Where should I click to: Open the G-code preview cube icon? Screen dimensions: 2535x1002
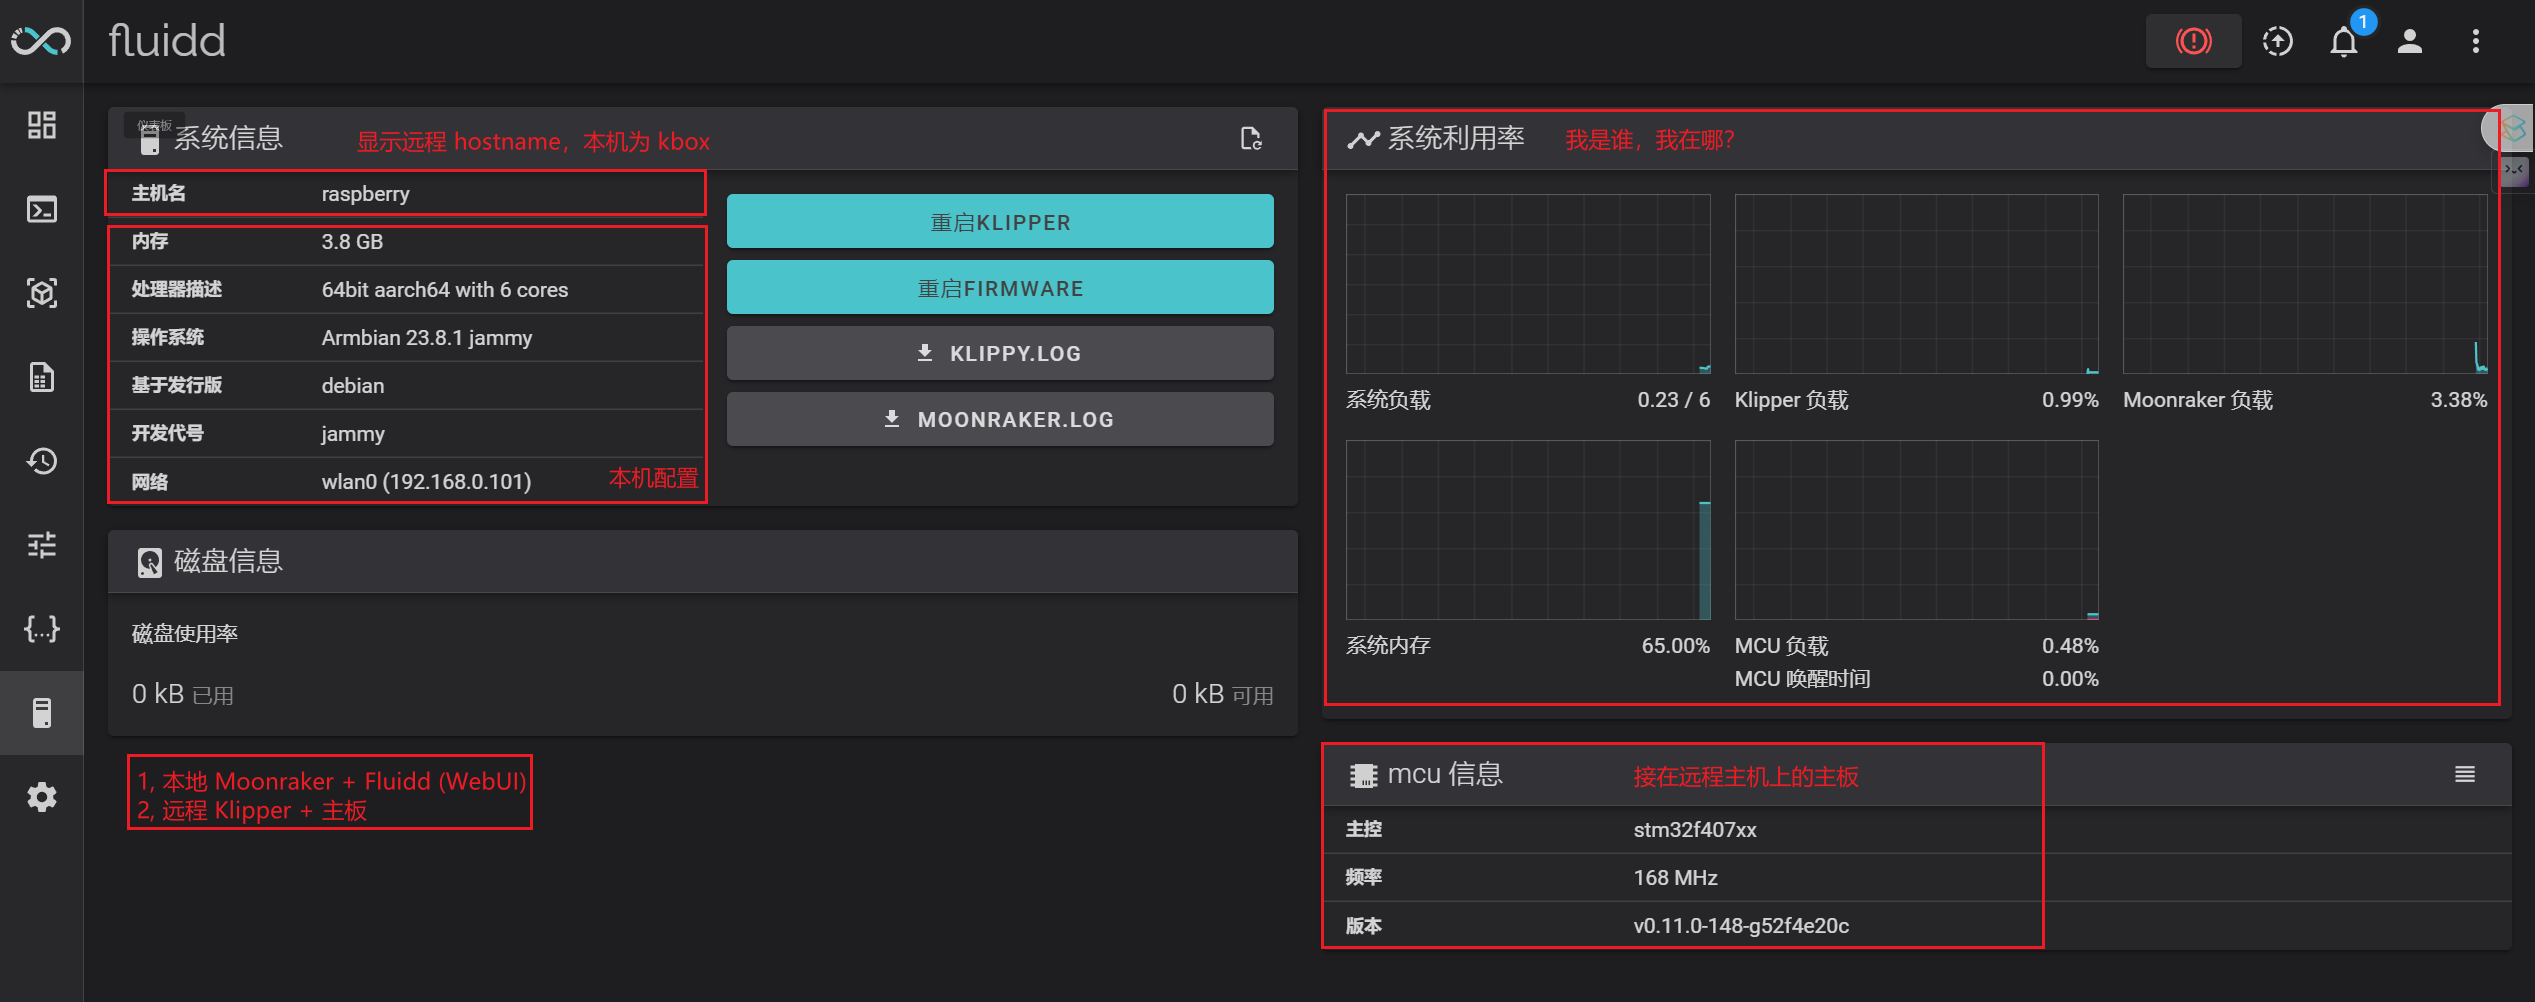(41, 293)
